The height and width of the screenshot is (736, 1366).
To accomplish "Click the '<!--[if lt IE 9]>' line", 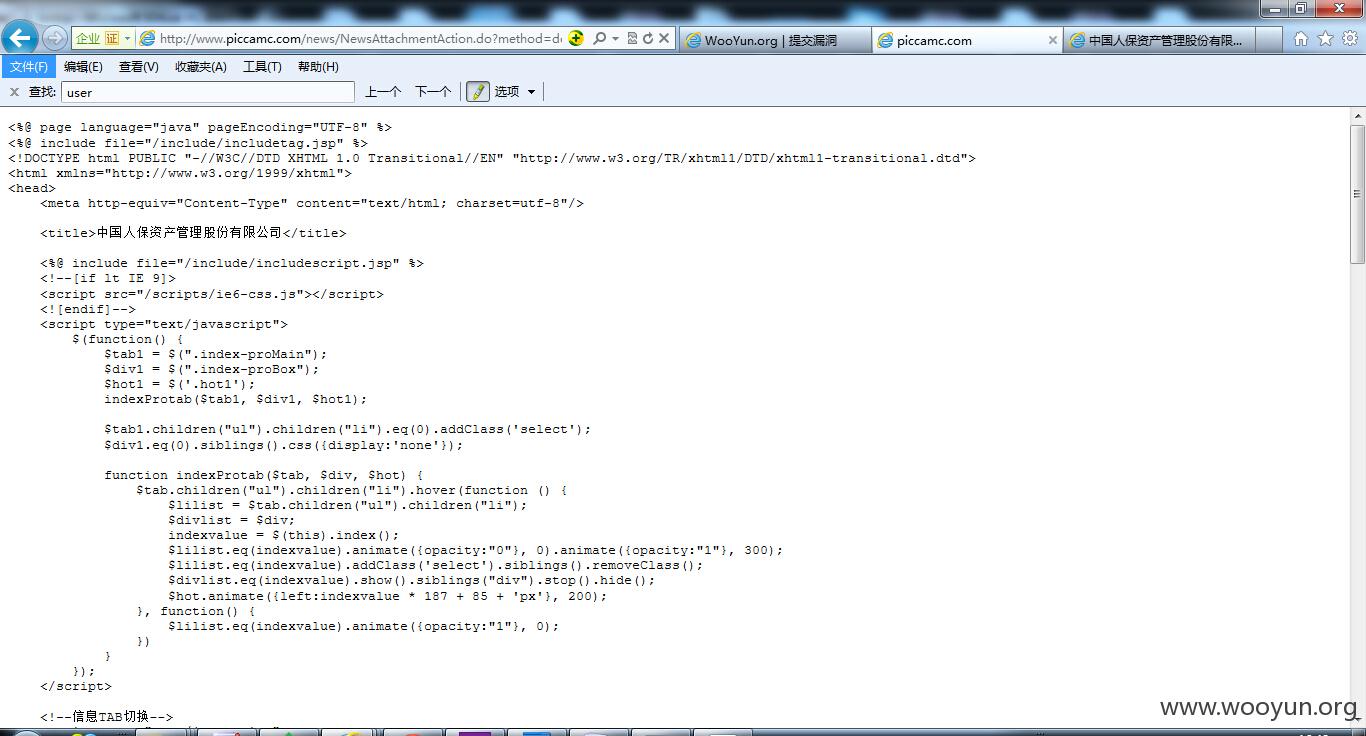I will [x=108, y=279].
